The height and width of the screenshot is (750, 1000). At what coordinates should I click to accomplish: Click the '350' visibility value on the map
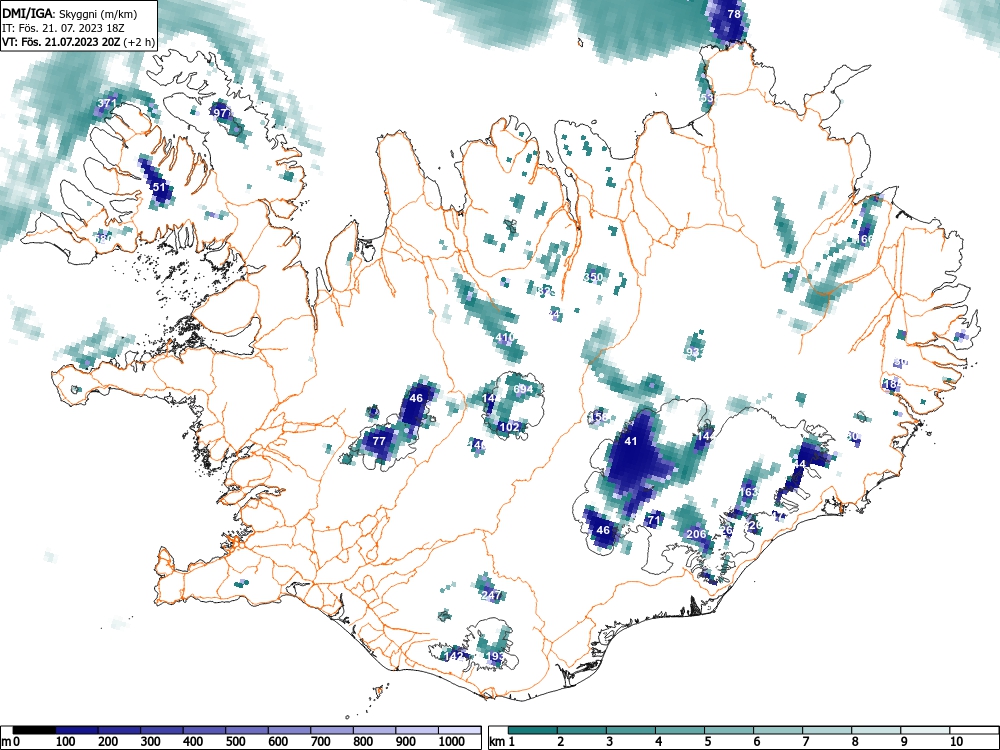593,277
